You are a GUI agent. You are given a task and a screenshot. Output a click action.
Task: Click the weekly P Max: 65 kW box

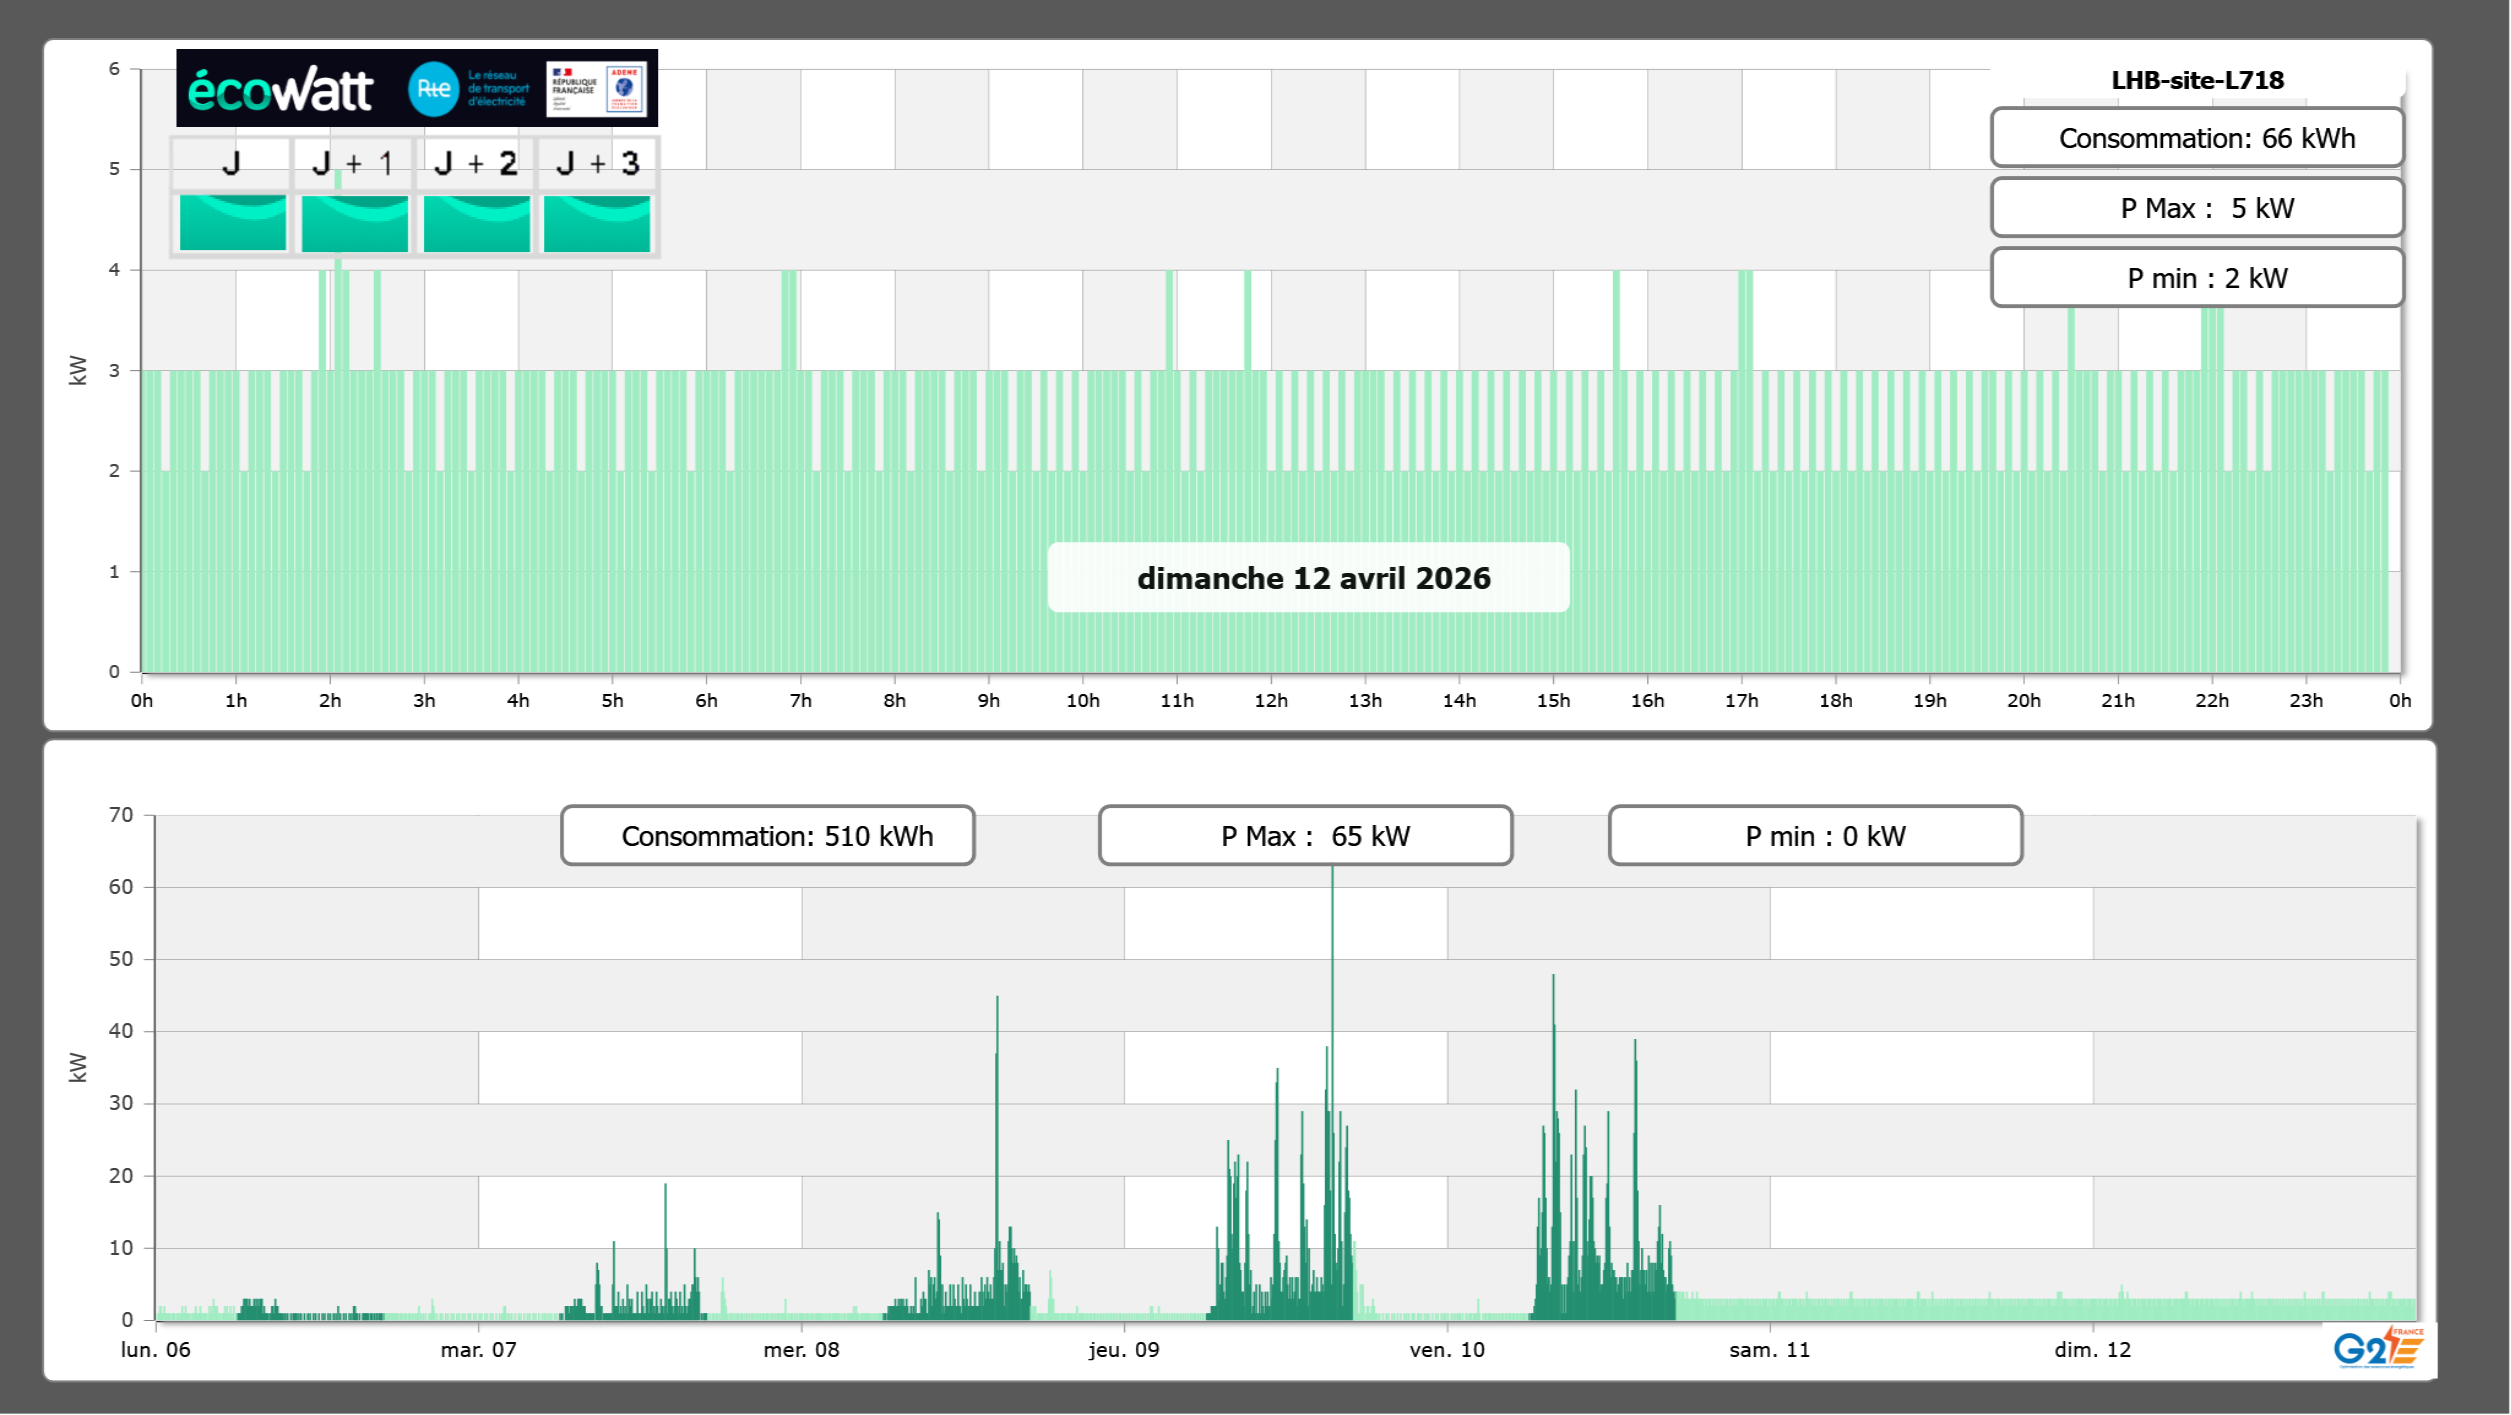point(1305,836)
